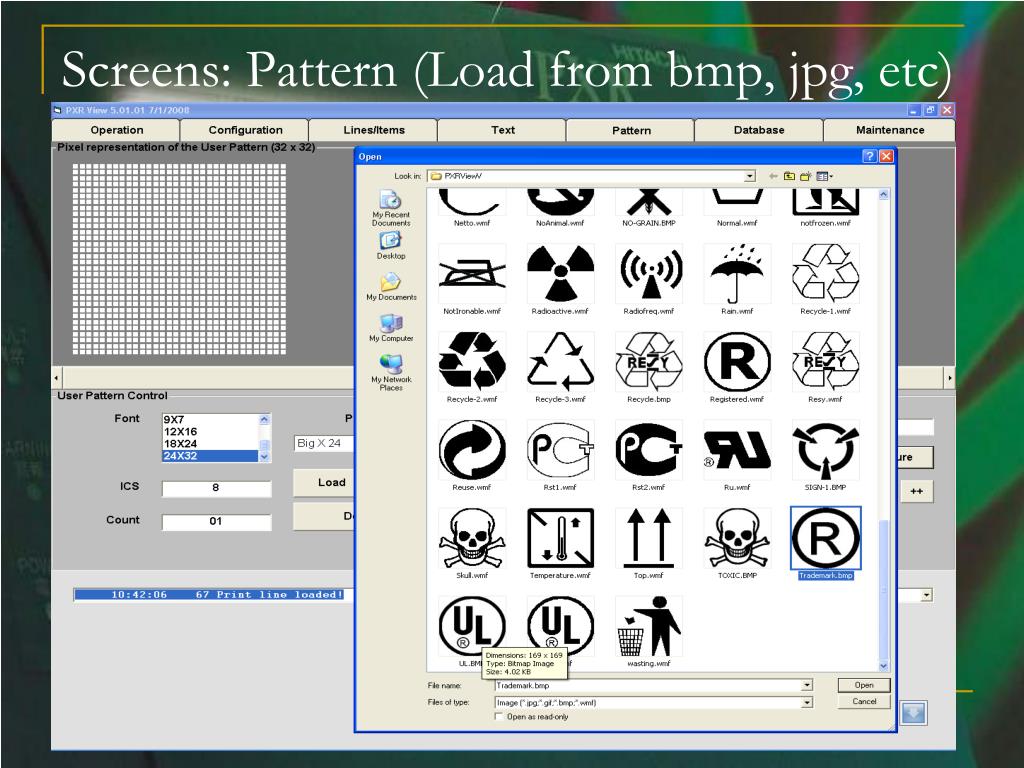Select the Radioactive.wmf symbol file
The height and width of the screenshot is (768, 1024).
coord(560,280)
